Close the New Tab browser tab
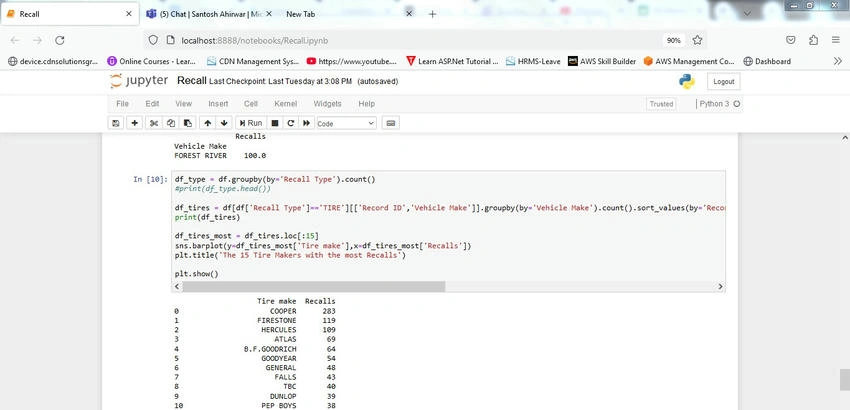 [x=409, y=14]
